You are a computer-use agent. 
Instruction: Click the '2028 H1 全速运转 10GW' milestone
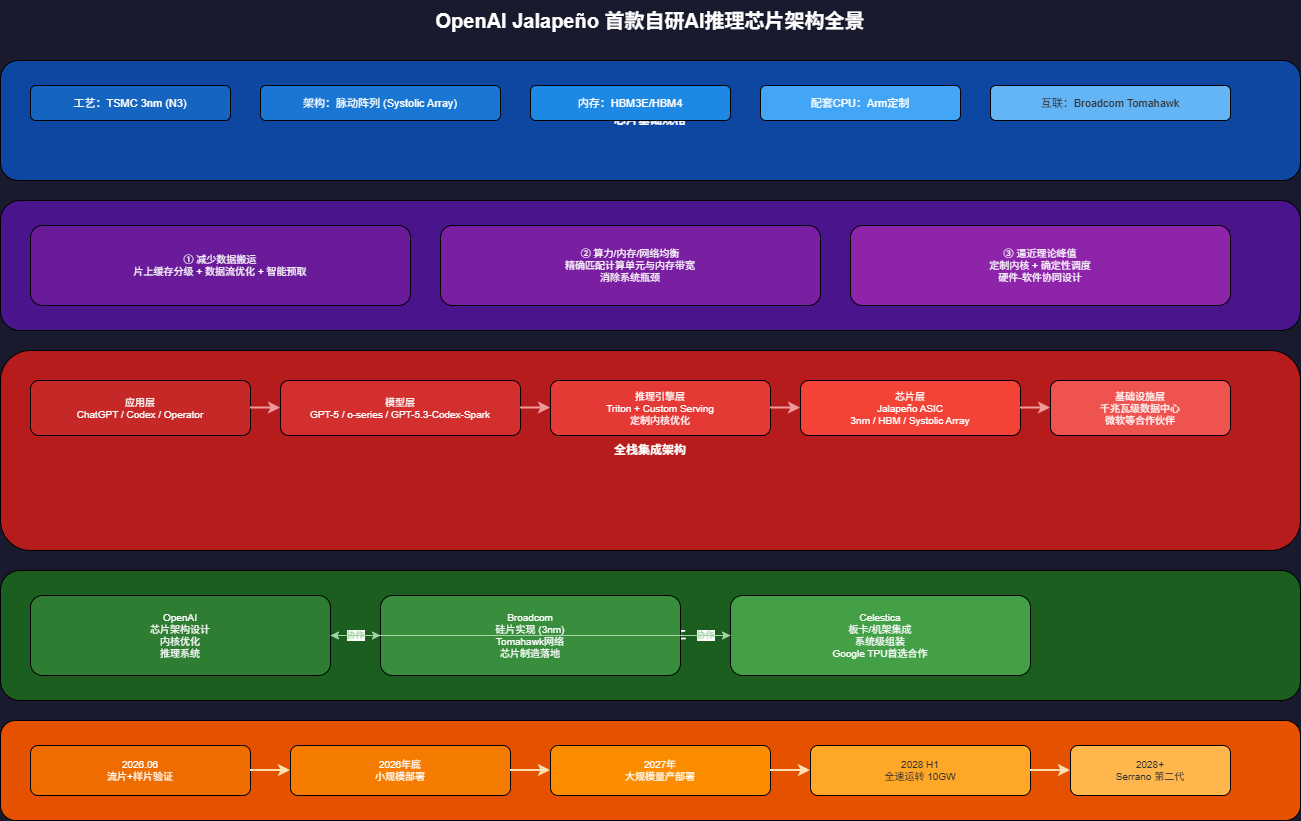pyautogui.click(x=920, y=770)
